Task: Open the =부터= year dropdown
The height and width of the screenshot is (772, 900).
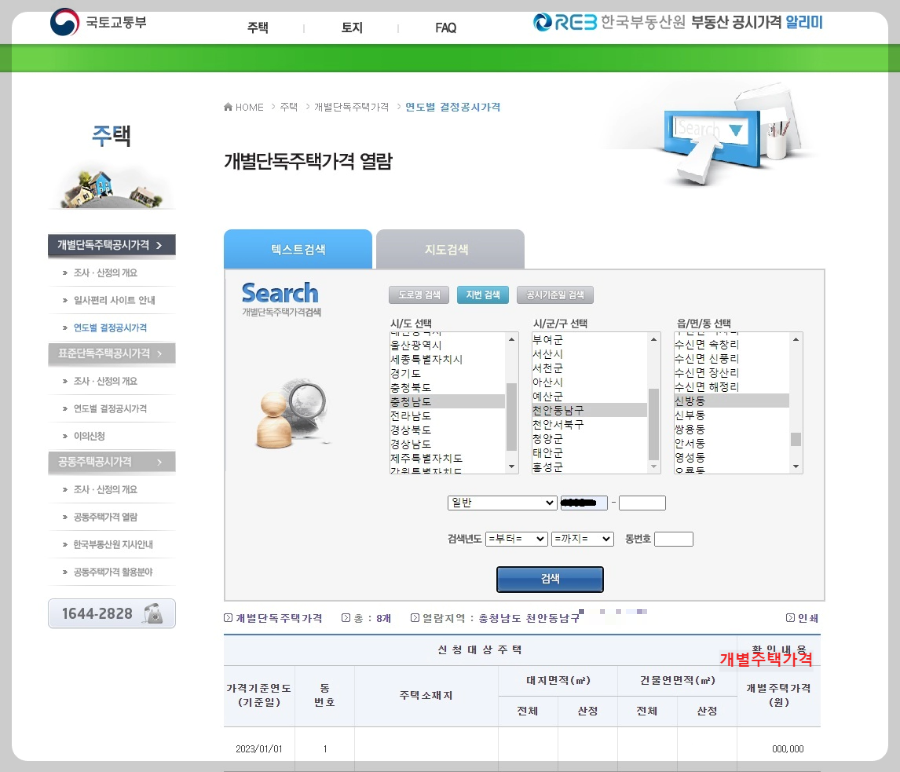Action: tap(518, 539)
